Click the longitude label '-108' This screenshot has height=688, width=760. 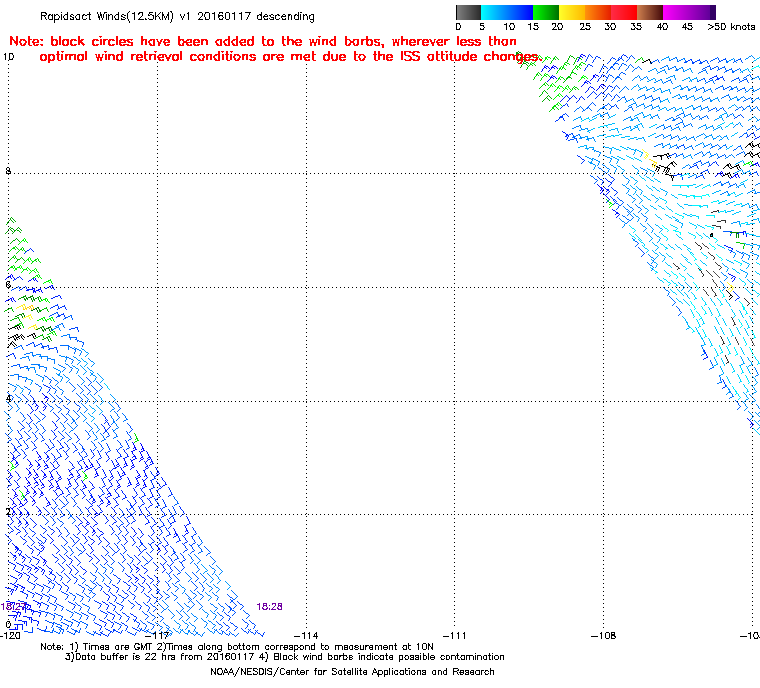click(603, 636)
